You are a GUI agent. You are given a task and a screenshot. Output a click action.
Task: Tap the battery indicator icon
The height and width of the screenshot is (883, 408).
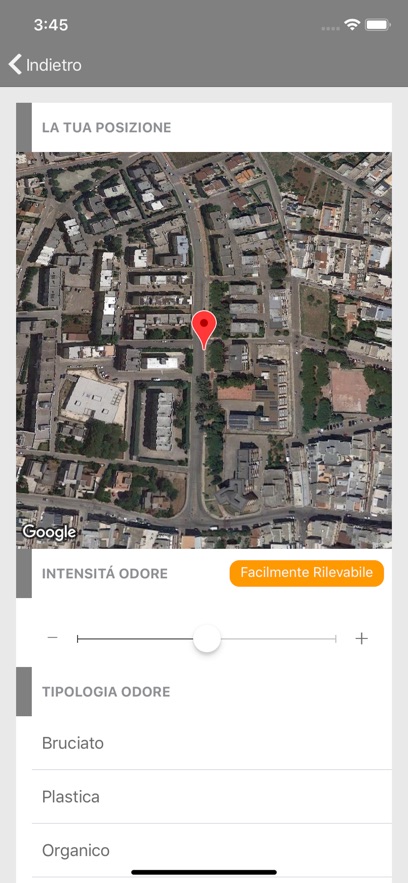pyautogui.click(x=378, y=25)
